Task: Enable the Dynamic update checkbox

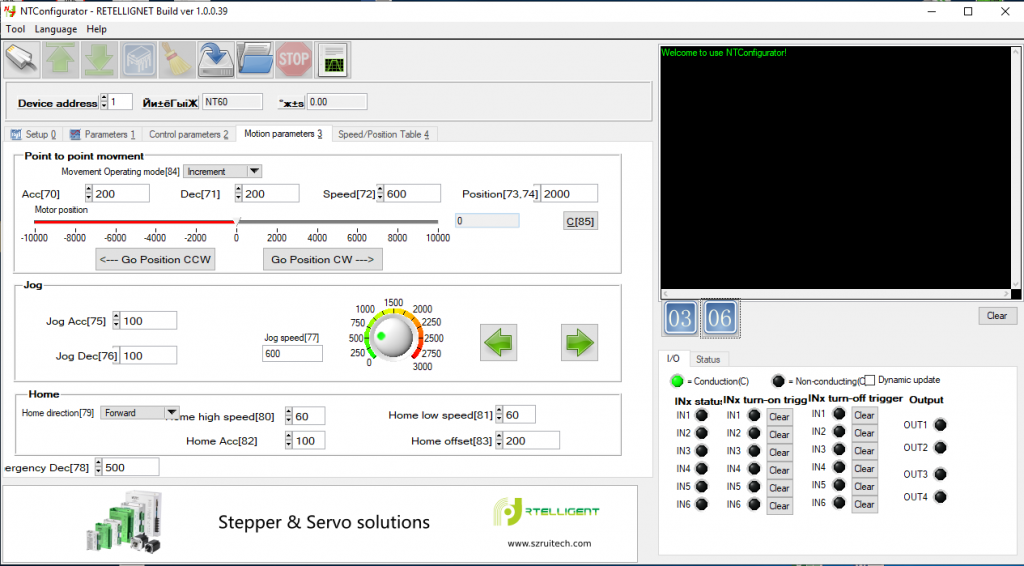Action: click(869, 380)
